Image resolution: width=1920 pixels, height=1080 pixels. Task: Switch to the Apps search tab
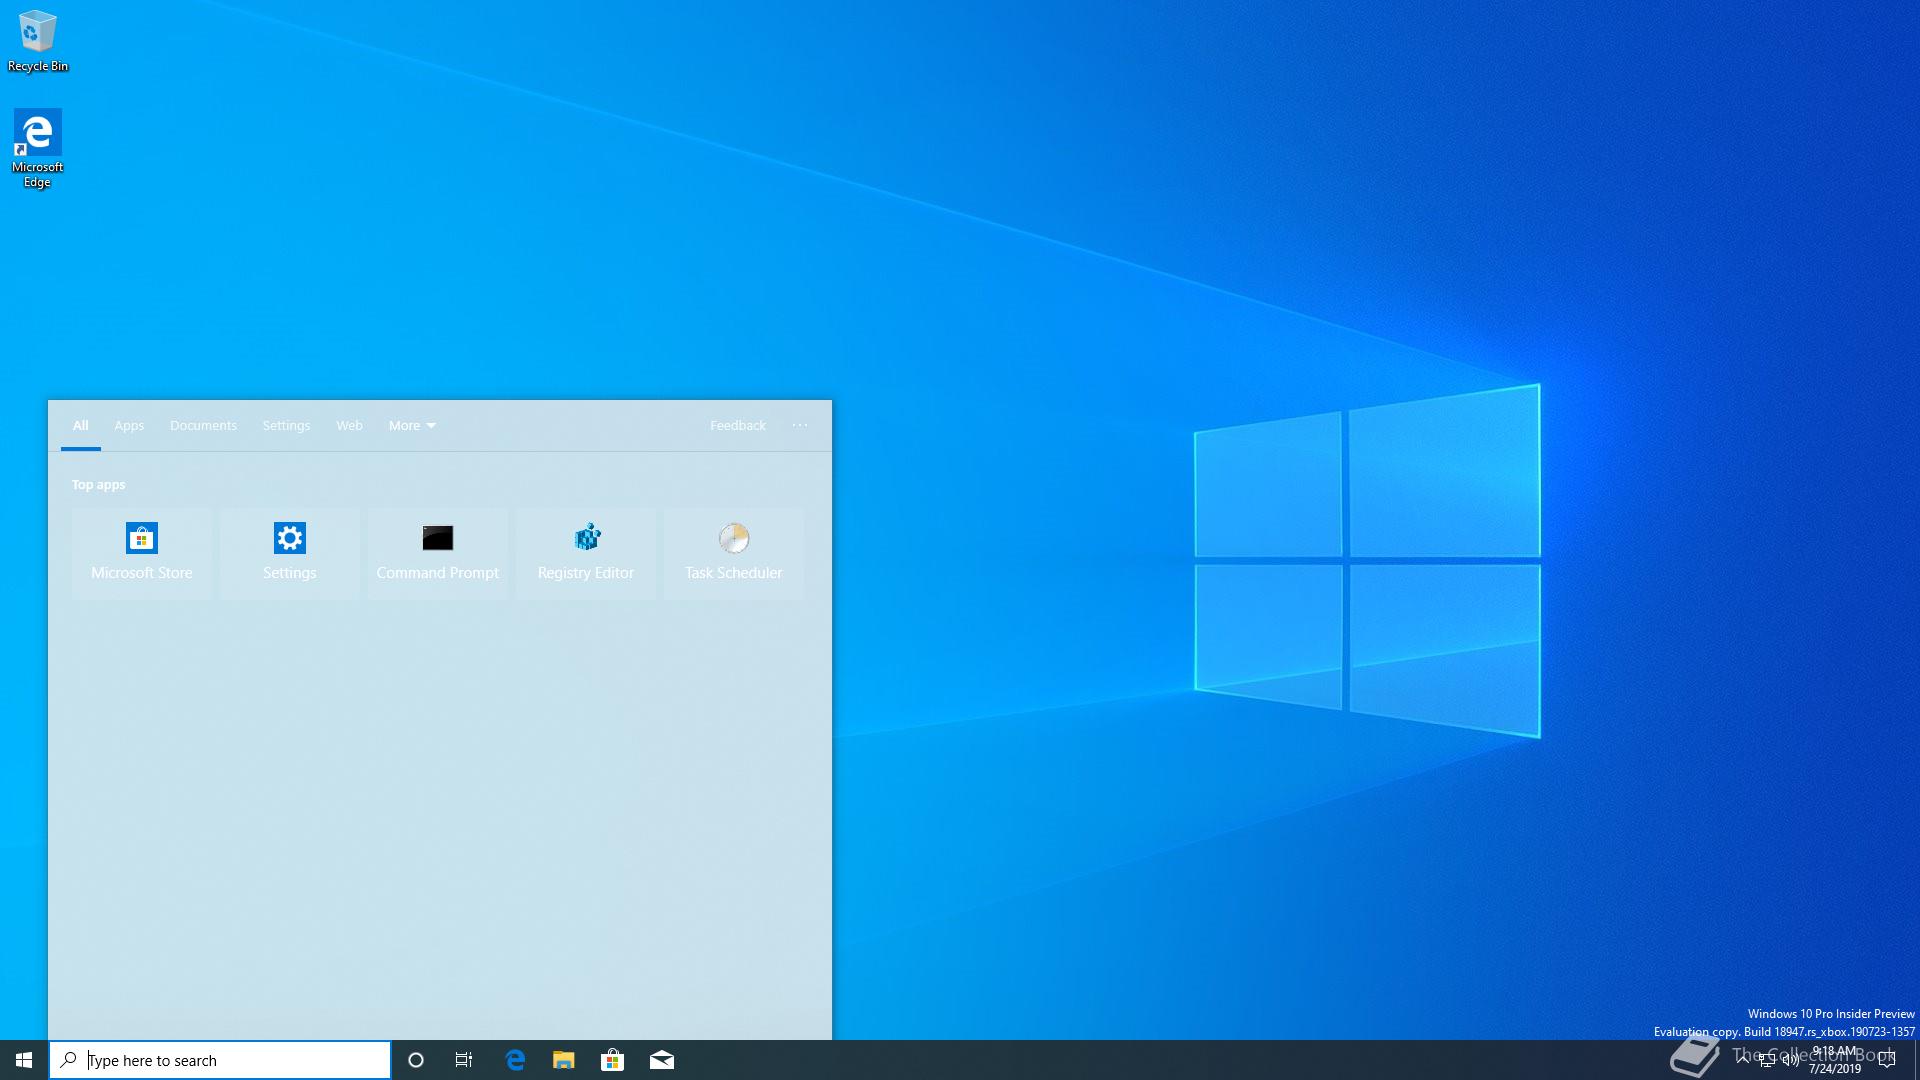[x=129, y=426]
